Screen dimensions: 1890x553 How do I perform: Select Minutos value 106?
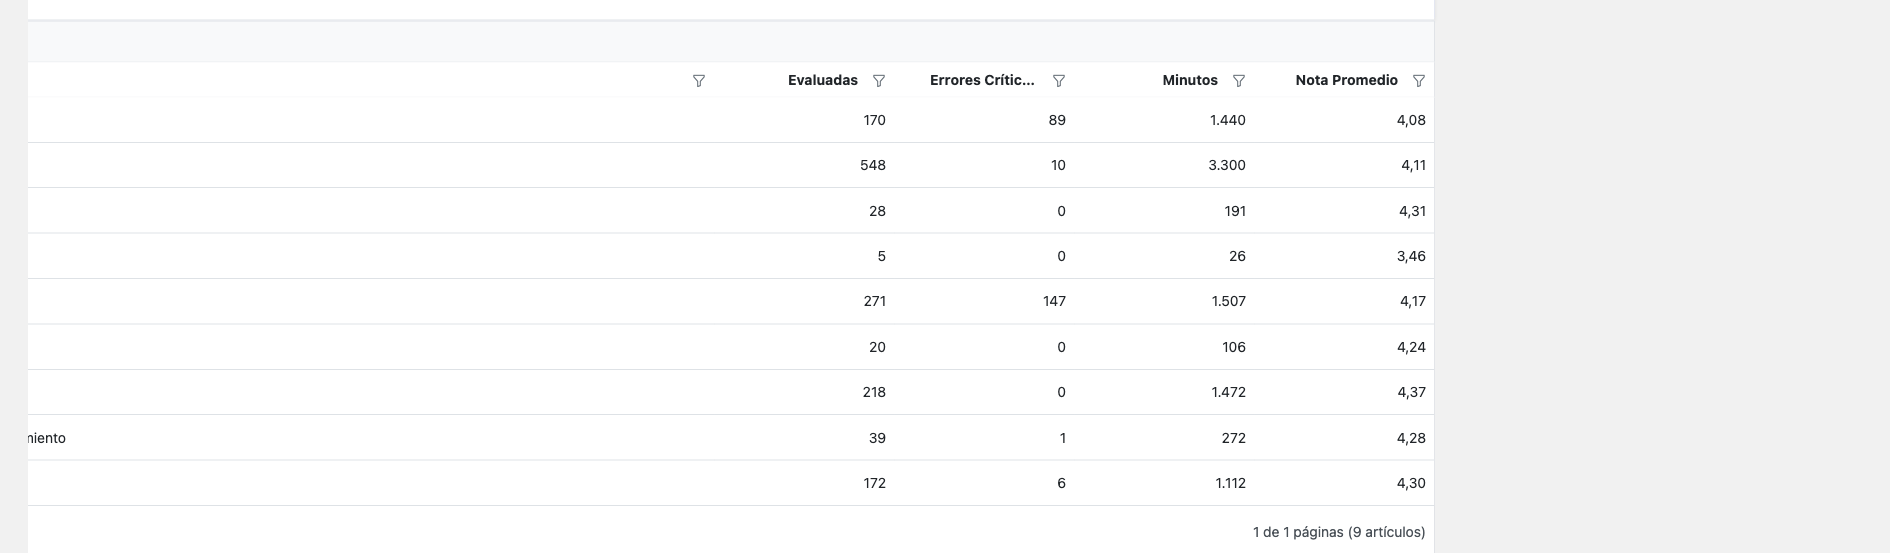coord(1234,347)
